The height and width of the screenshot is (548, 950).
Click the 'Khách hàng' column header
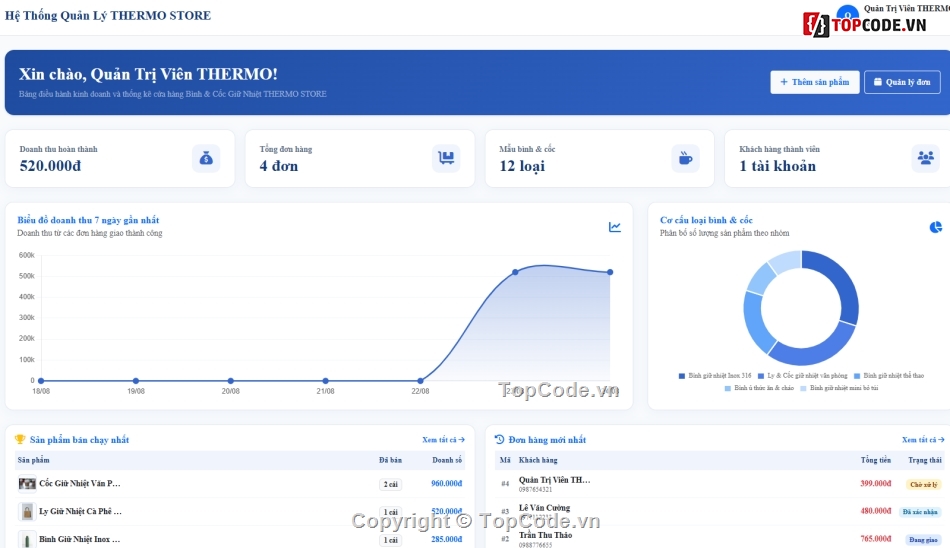(x=538, y=460)
